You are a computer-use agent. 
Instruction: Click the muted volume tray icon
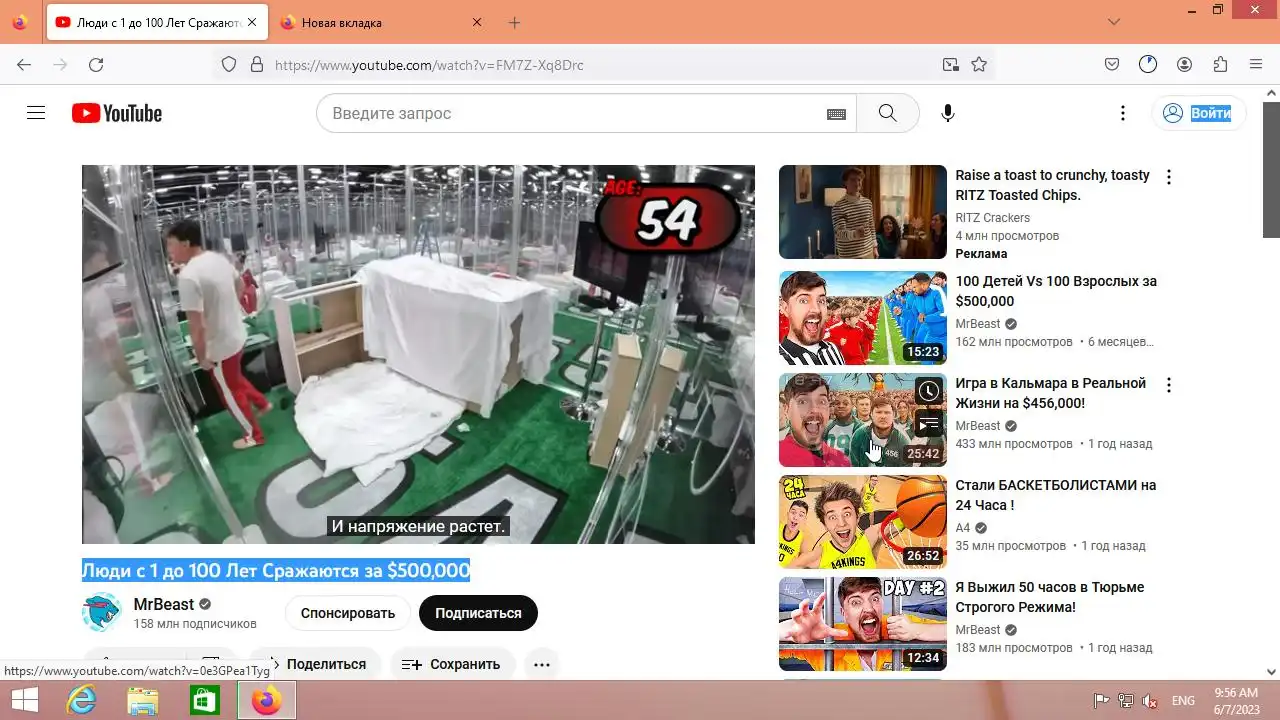(x=1151, y=700)
